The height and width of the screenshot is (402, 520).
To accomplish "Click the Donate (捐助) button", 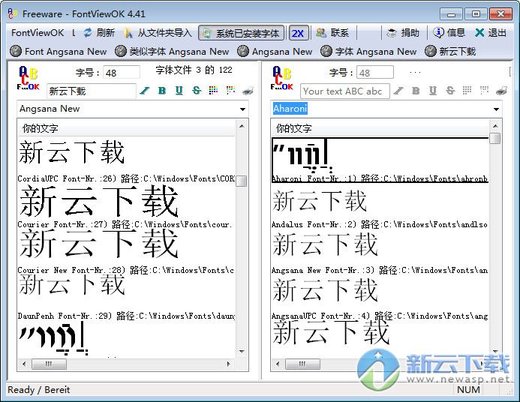I will pyautogui.click(x=403, y=33).
